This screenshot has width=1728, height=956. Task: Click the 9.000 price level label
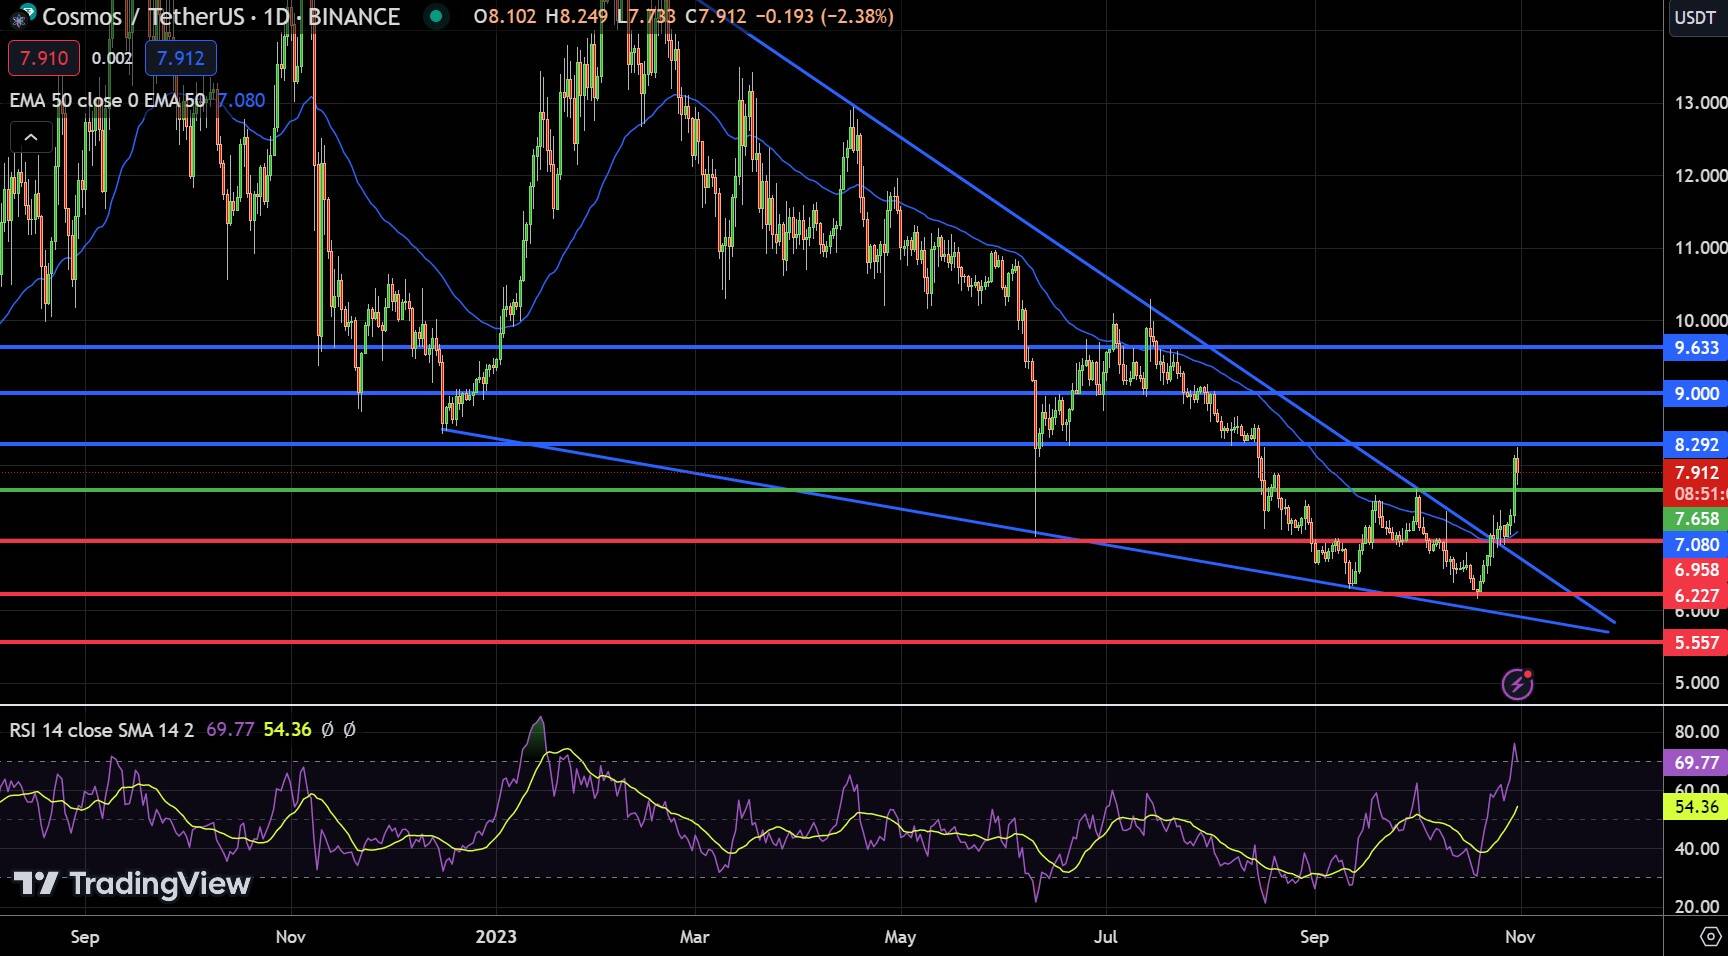(x=1696, y=394)
